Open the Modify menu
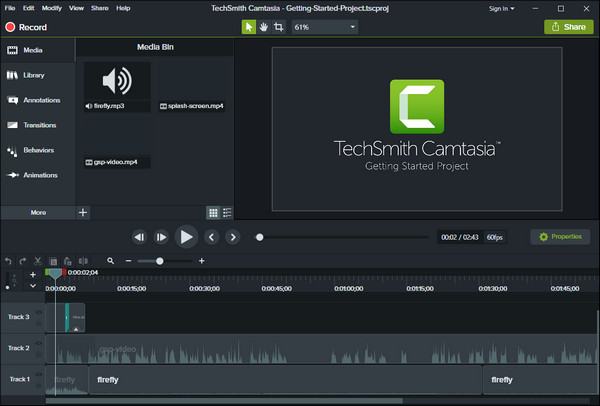This screenshot has width=600, height=406. (x=52, y=8)
